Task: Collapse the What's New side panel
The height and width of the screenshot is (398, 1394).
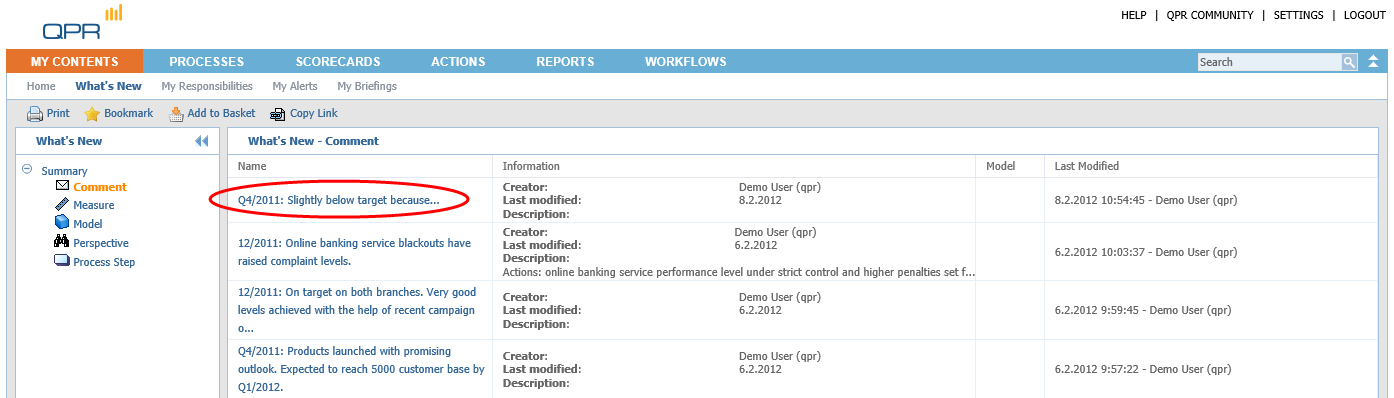Action: pyautogui.click(x=201, y=142)
